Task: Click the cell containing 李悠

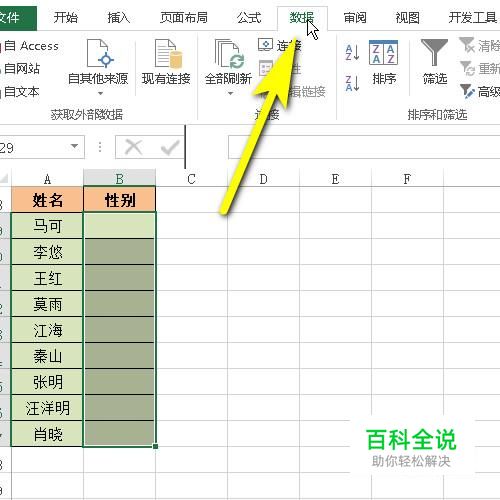Action: (47, 252)
